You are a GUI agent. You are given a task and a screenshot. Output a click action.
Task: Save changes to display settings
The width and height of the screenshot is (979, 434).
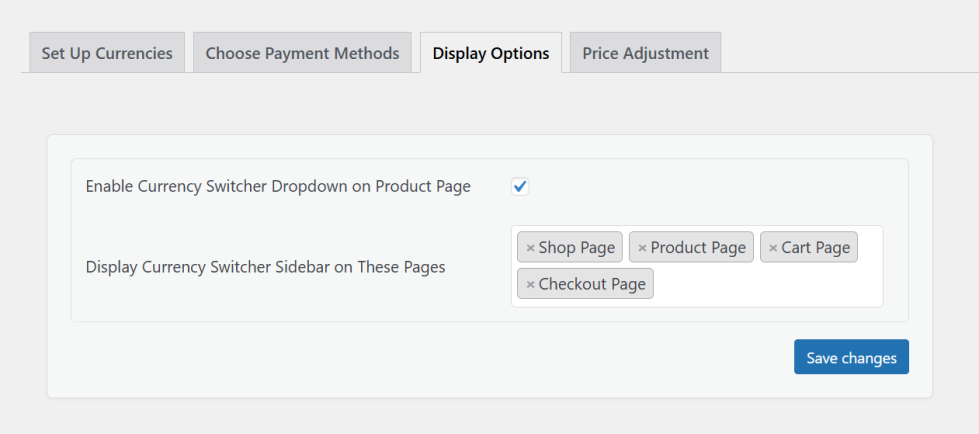[851, 357]
